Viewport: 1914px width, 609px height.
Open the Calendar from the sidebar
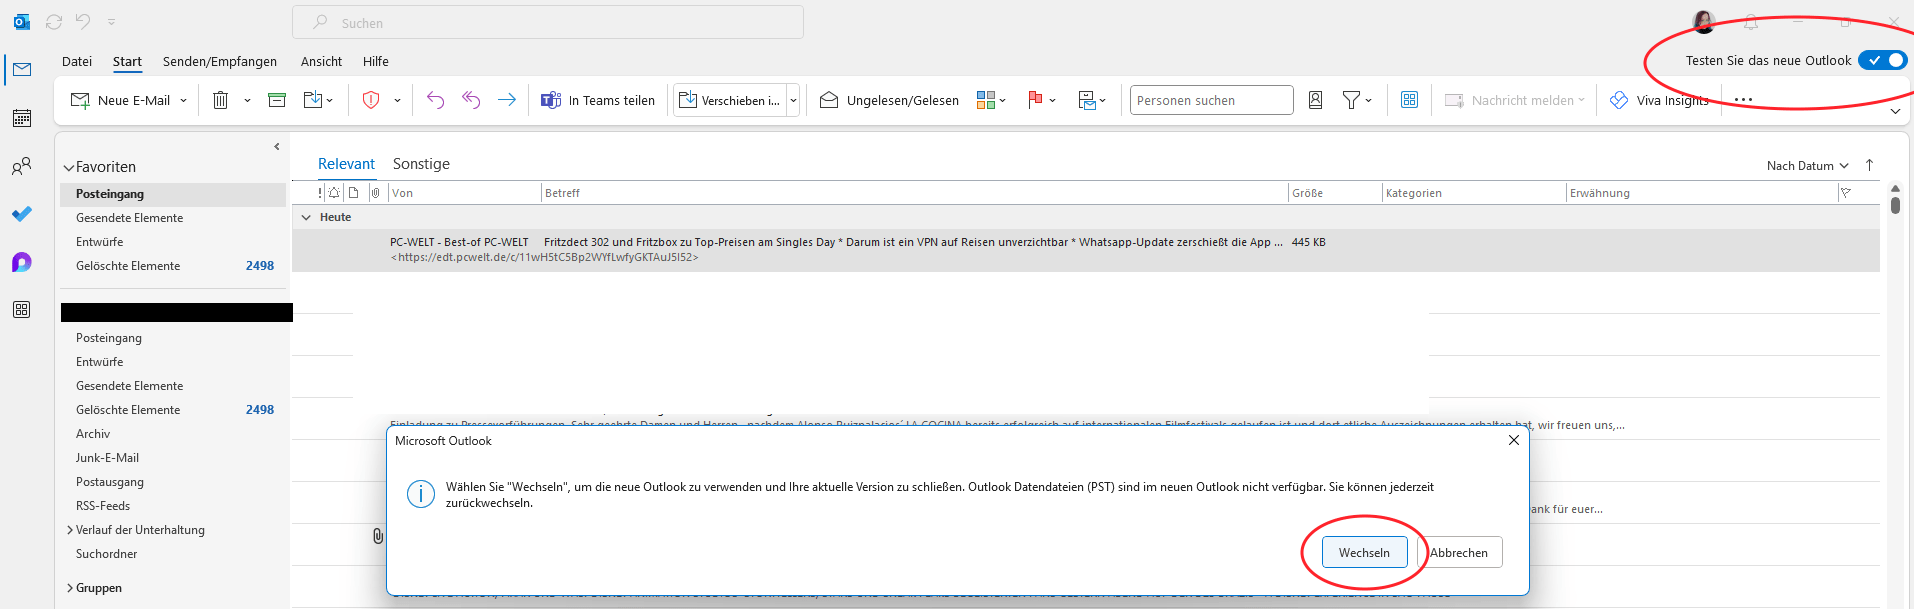pos(22,118)
